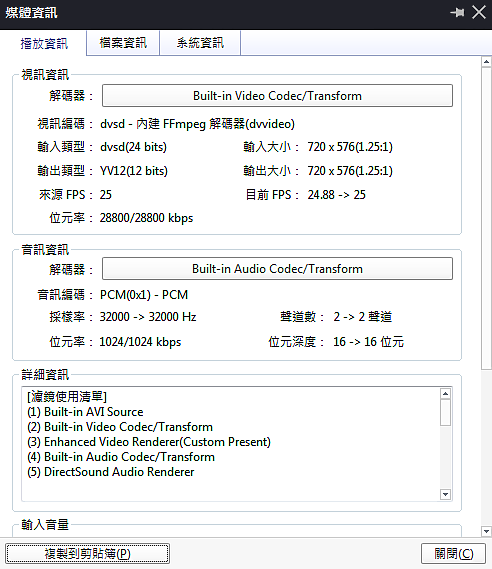The width and height of the screenshot is (492, 569).
Task: Click sample rate "32000 -> 32000 Hz"
Action: point(148,317)
